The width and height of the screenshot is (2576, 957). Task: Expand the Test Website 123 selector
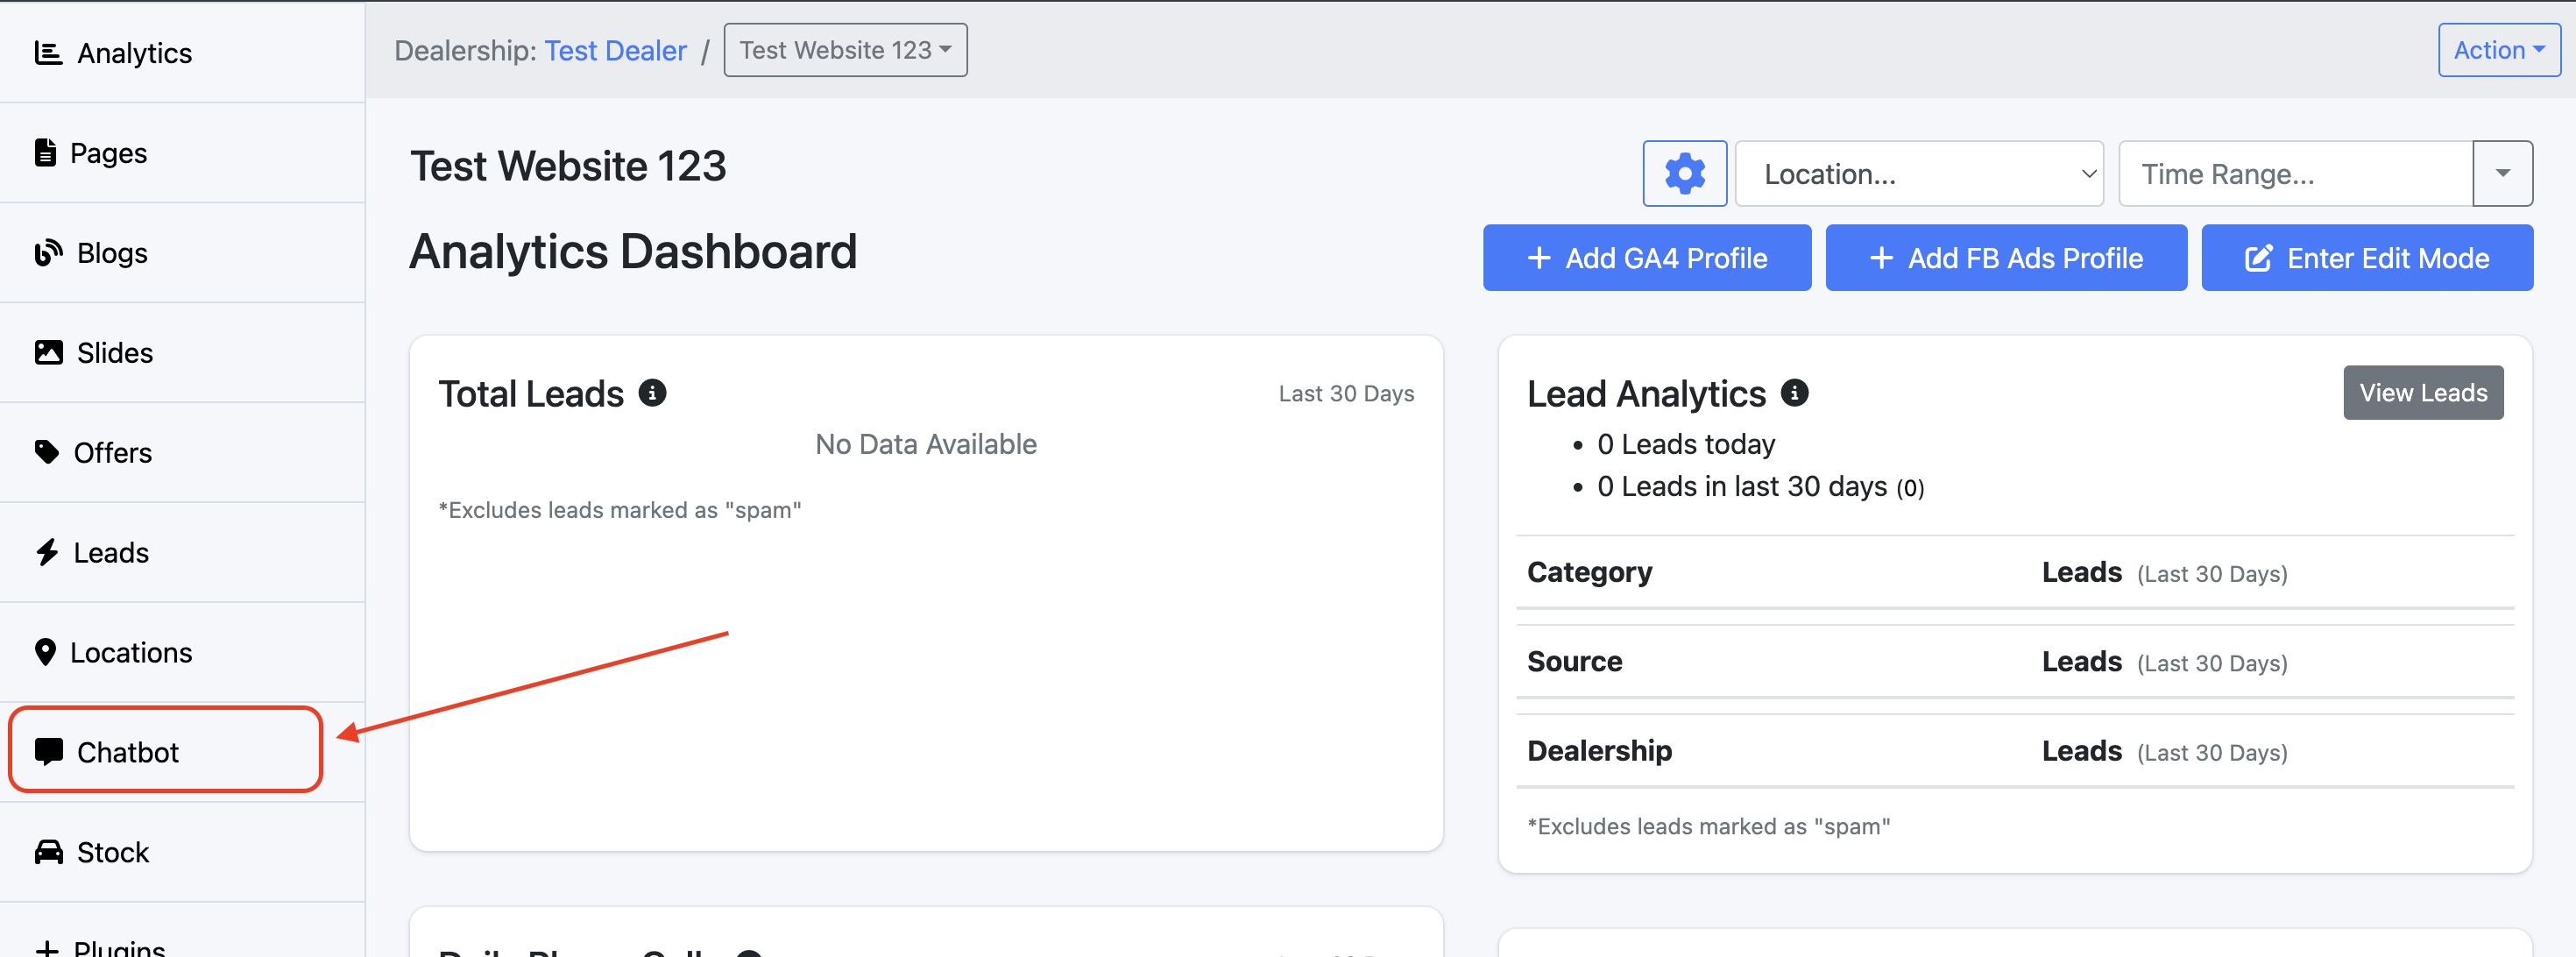click(x=845, y=50)
